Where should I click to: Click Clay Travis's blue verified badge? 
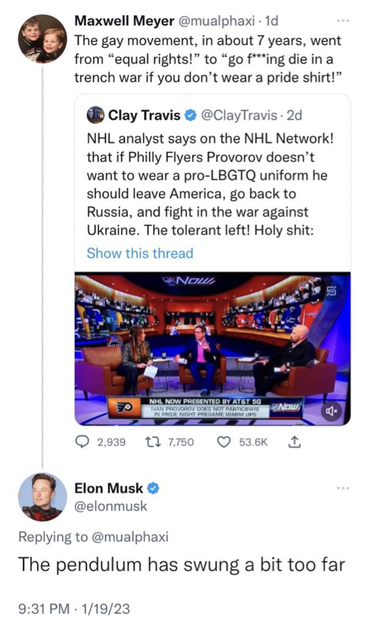tap(191, 115)
